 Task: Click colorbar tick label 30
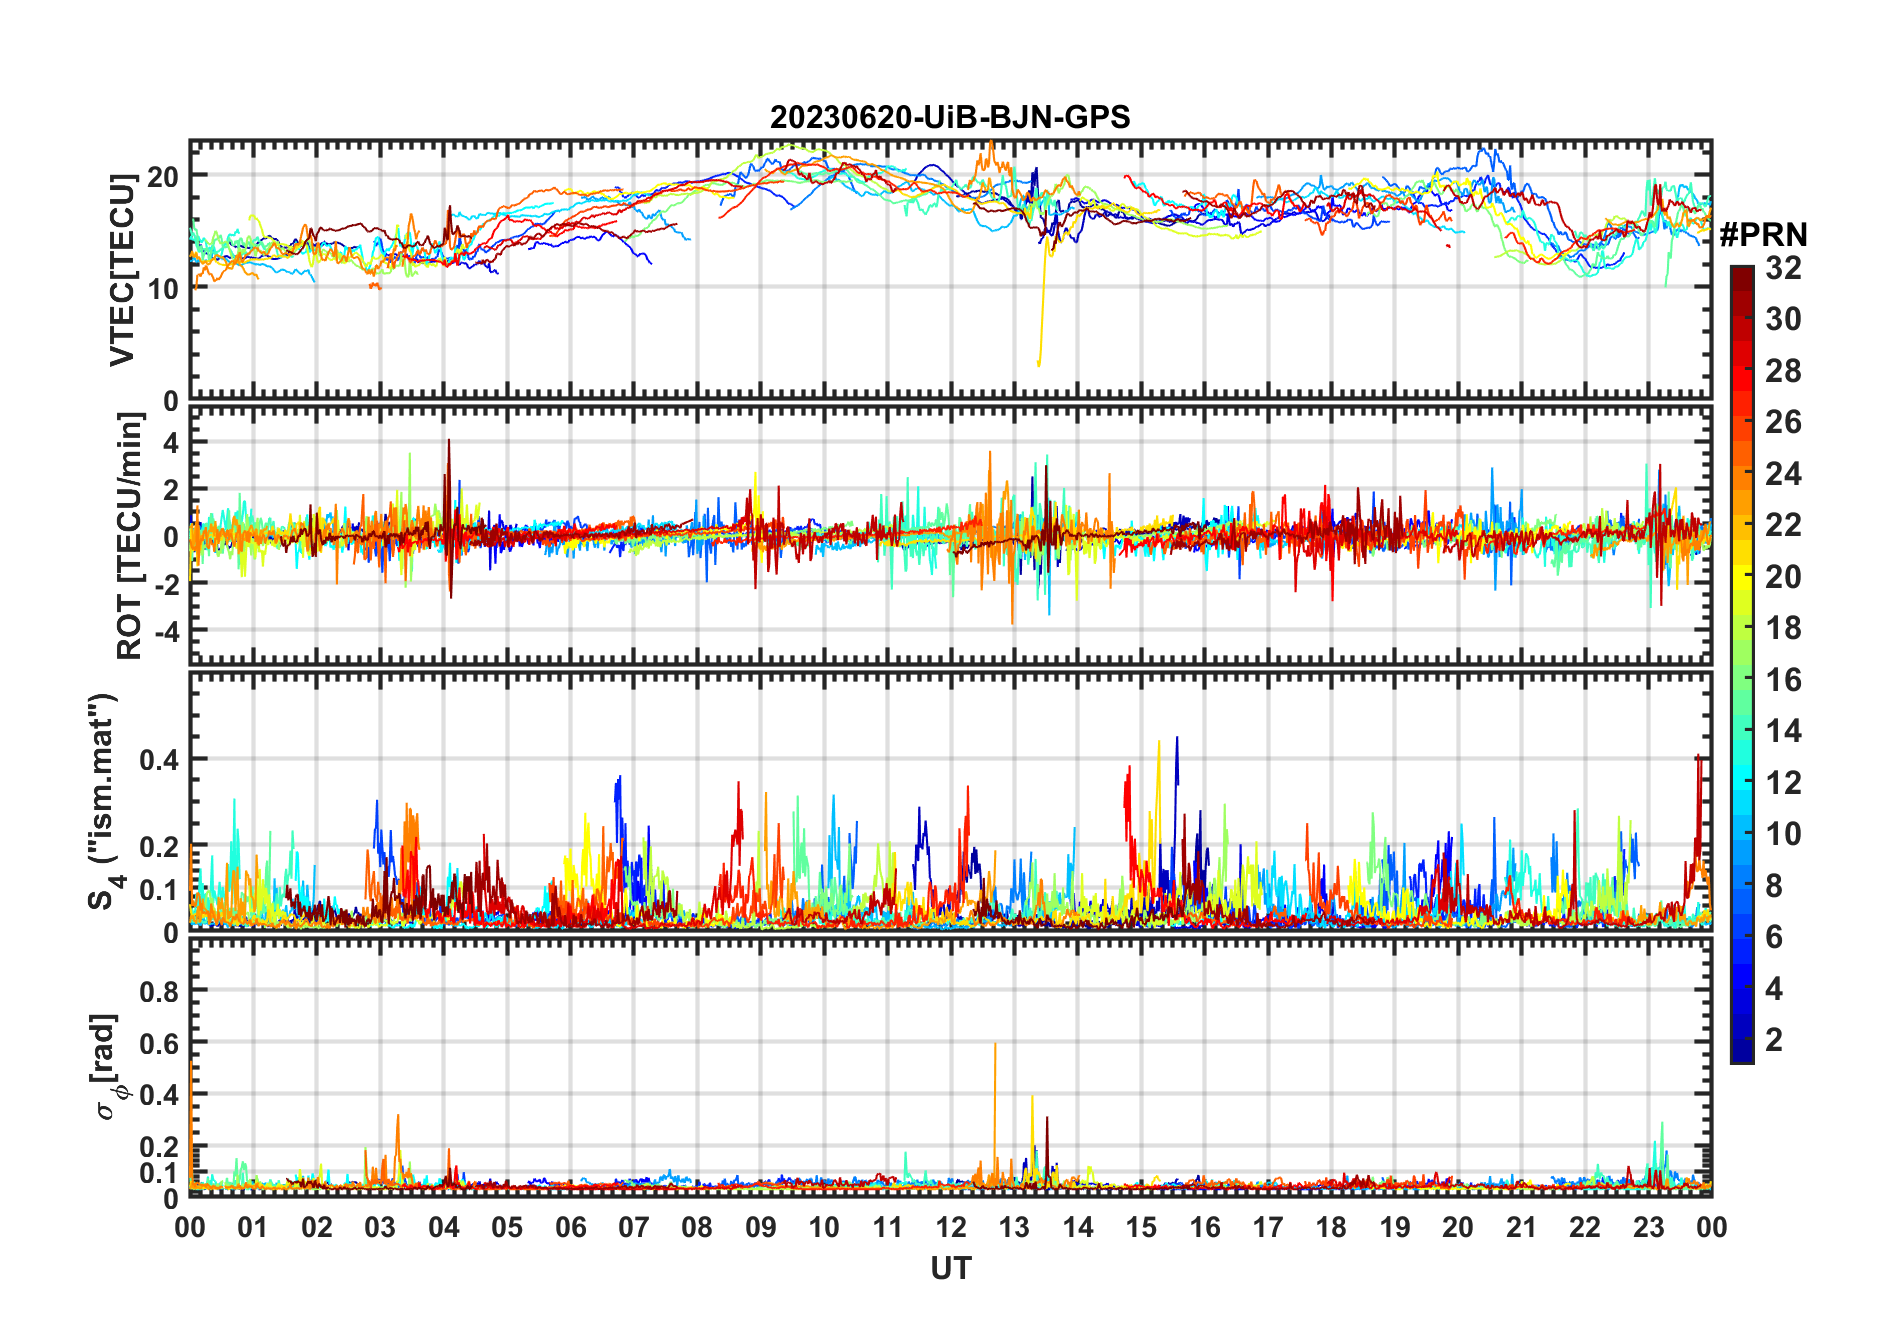pyautogui.click(x=1783, y=319)
